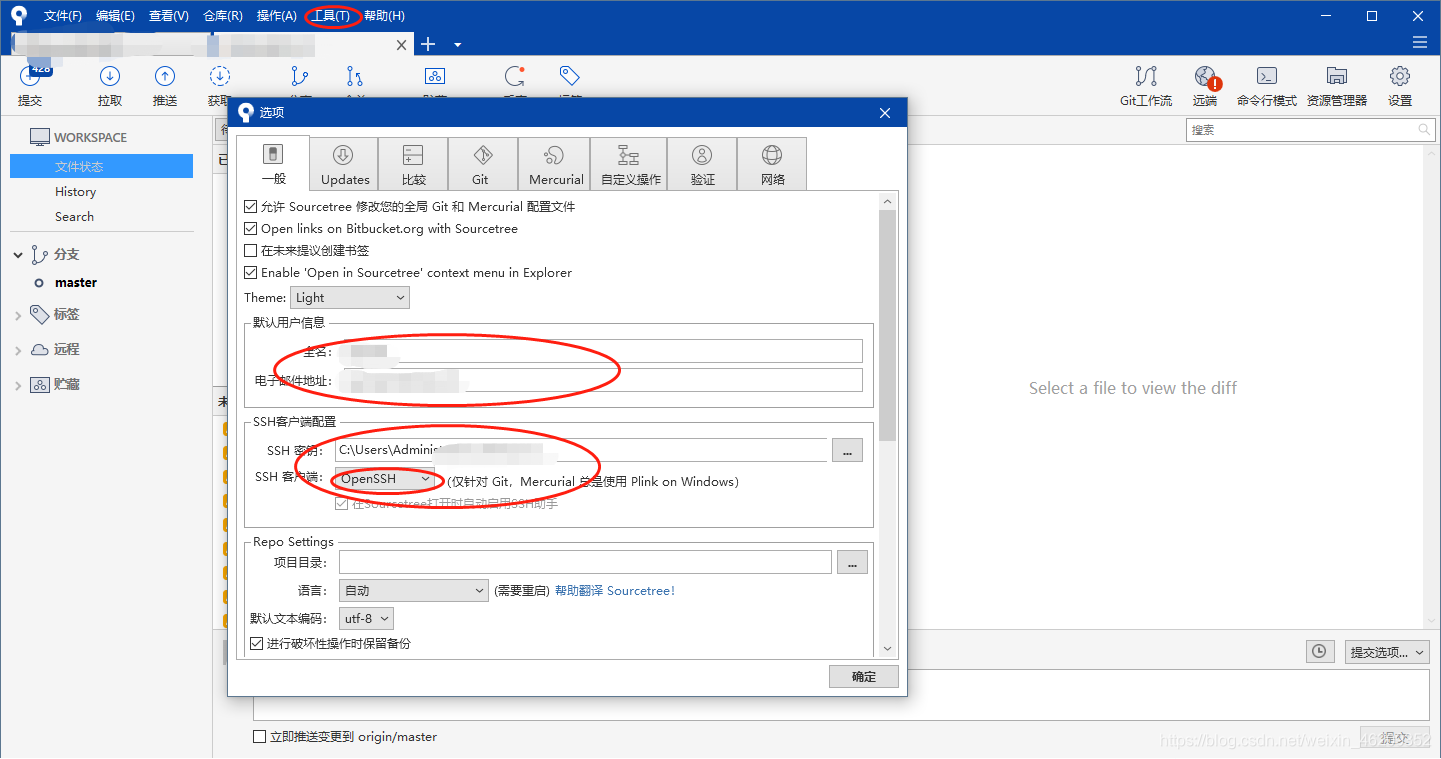The image size is (1441, 759).
Task: Click the options dialog vertical scrollbar
Action: click(x=888, y=325)
